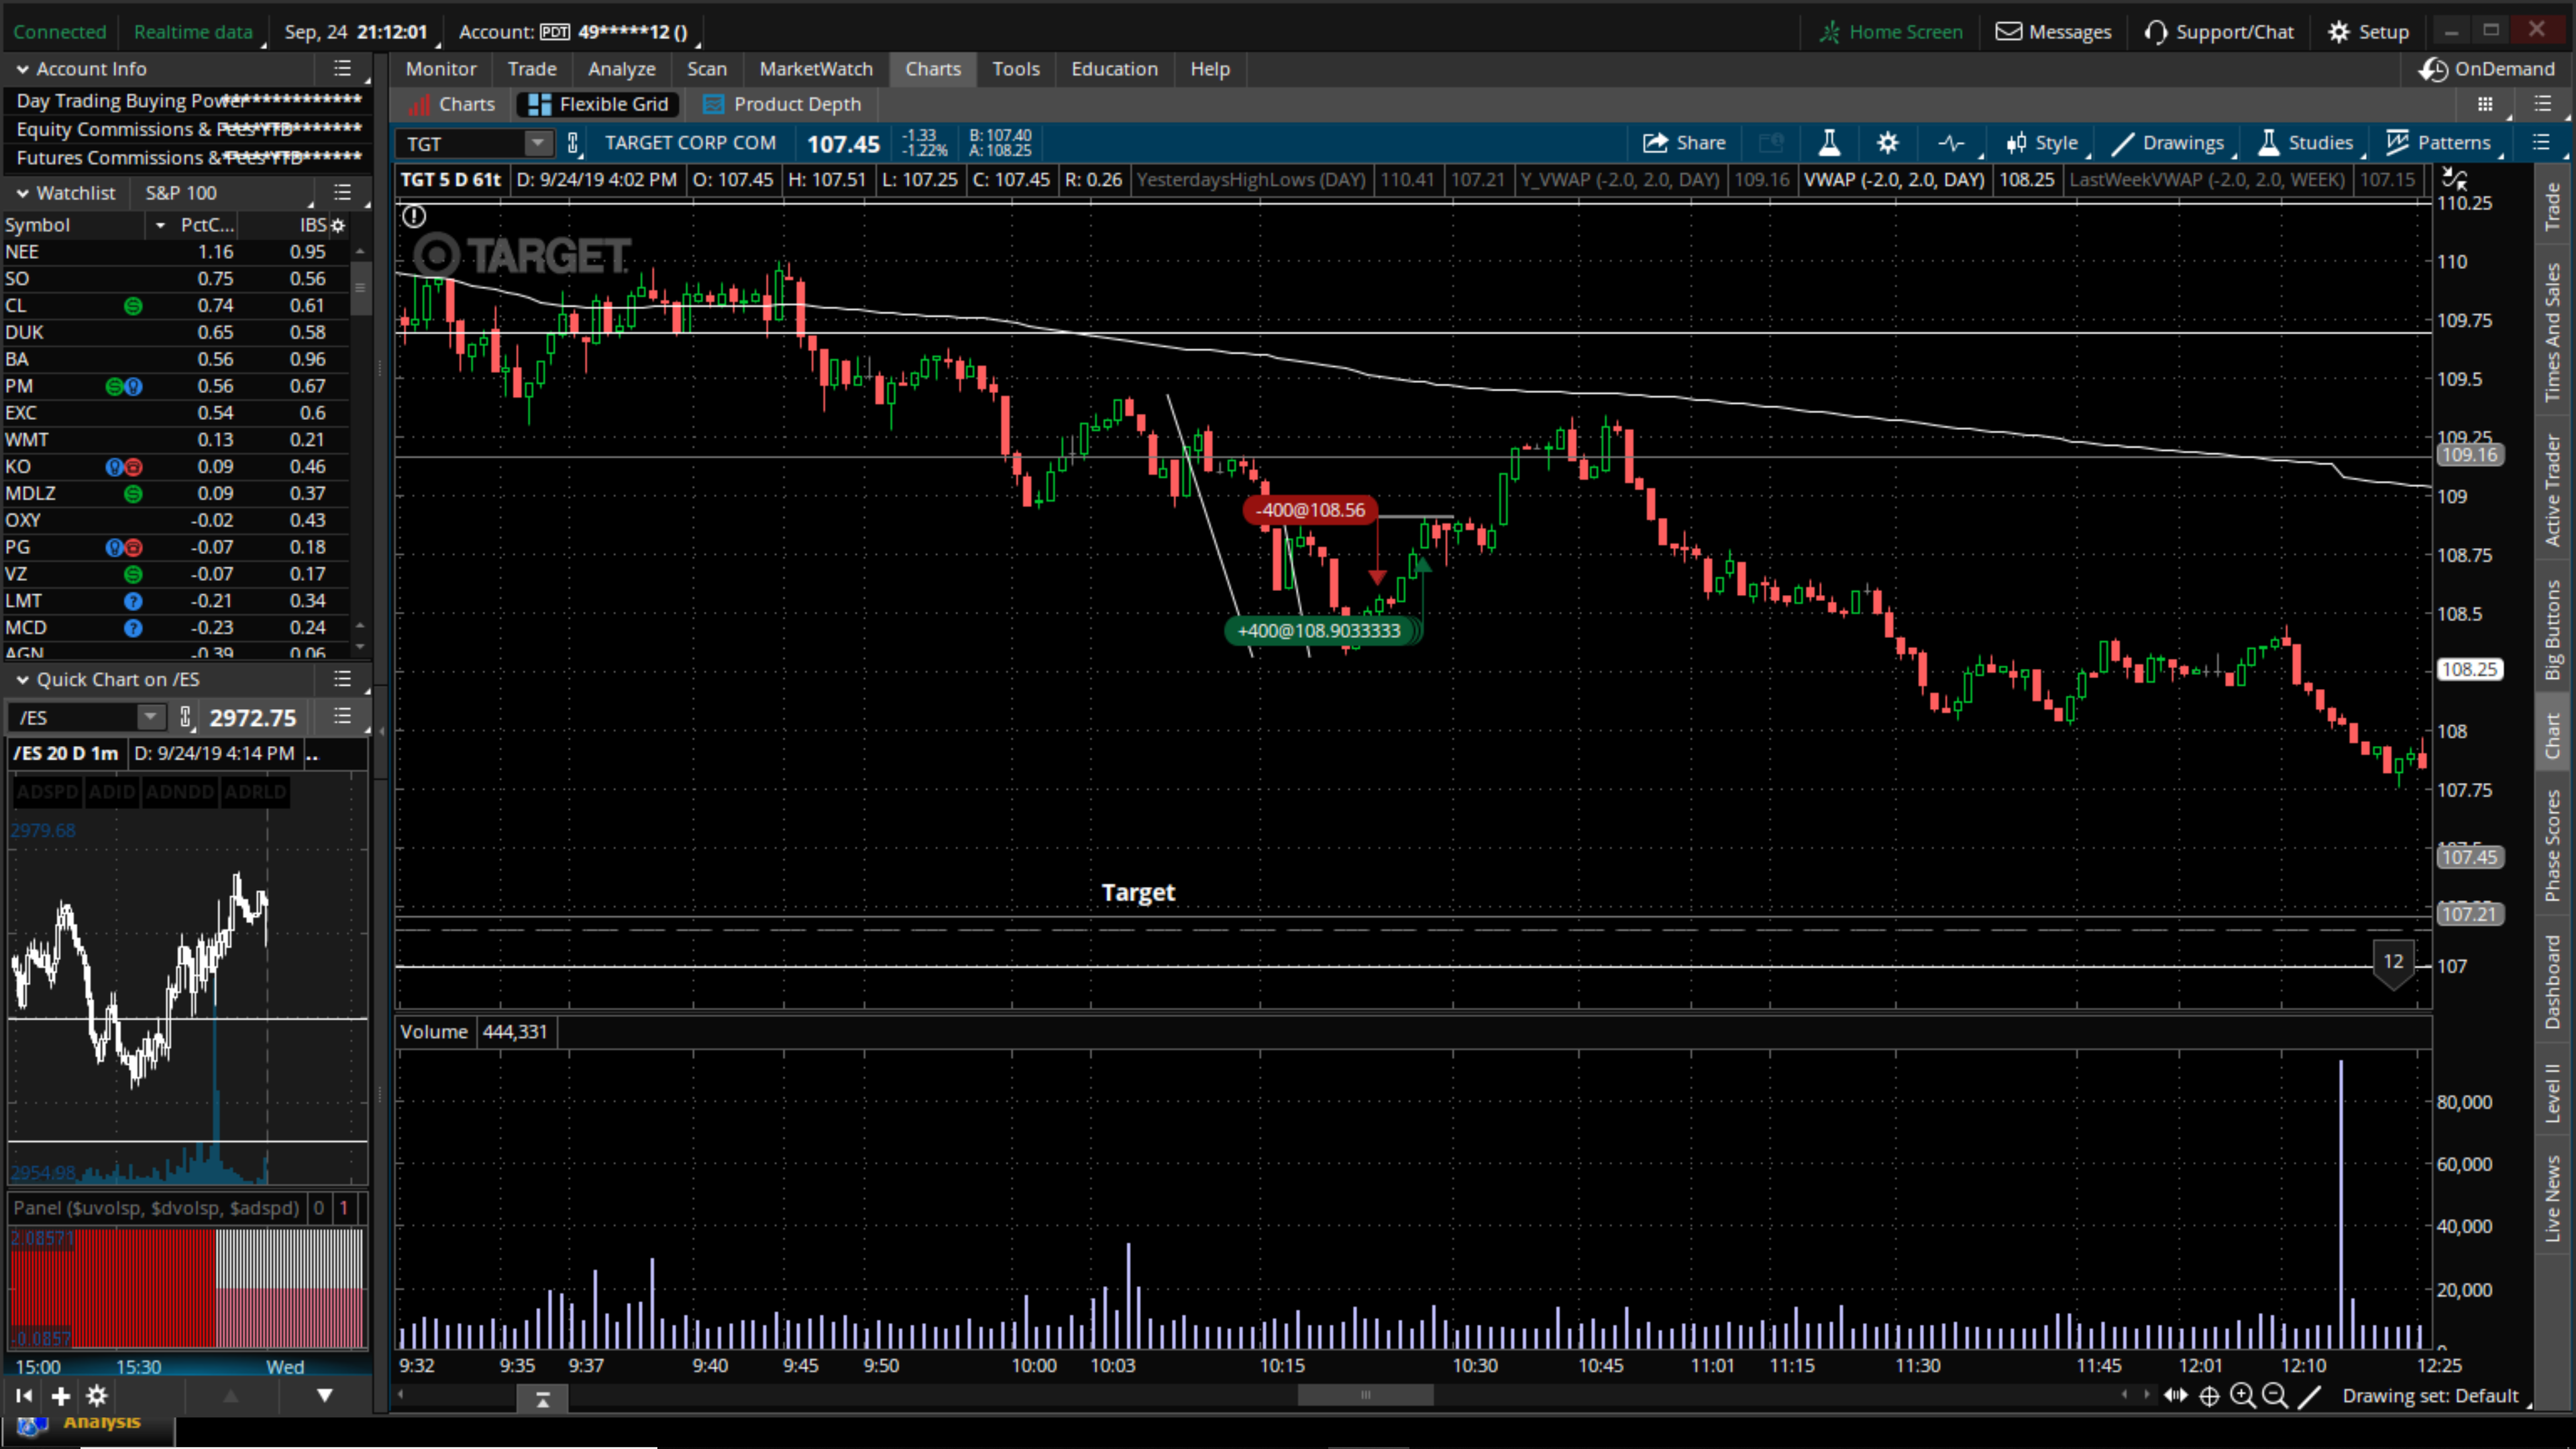Click the TGT symbol entry field
The image size is (2576, 1449).
(462, 144)
